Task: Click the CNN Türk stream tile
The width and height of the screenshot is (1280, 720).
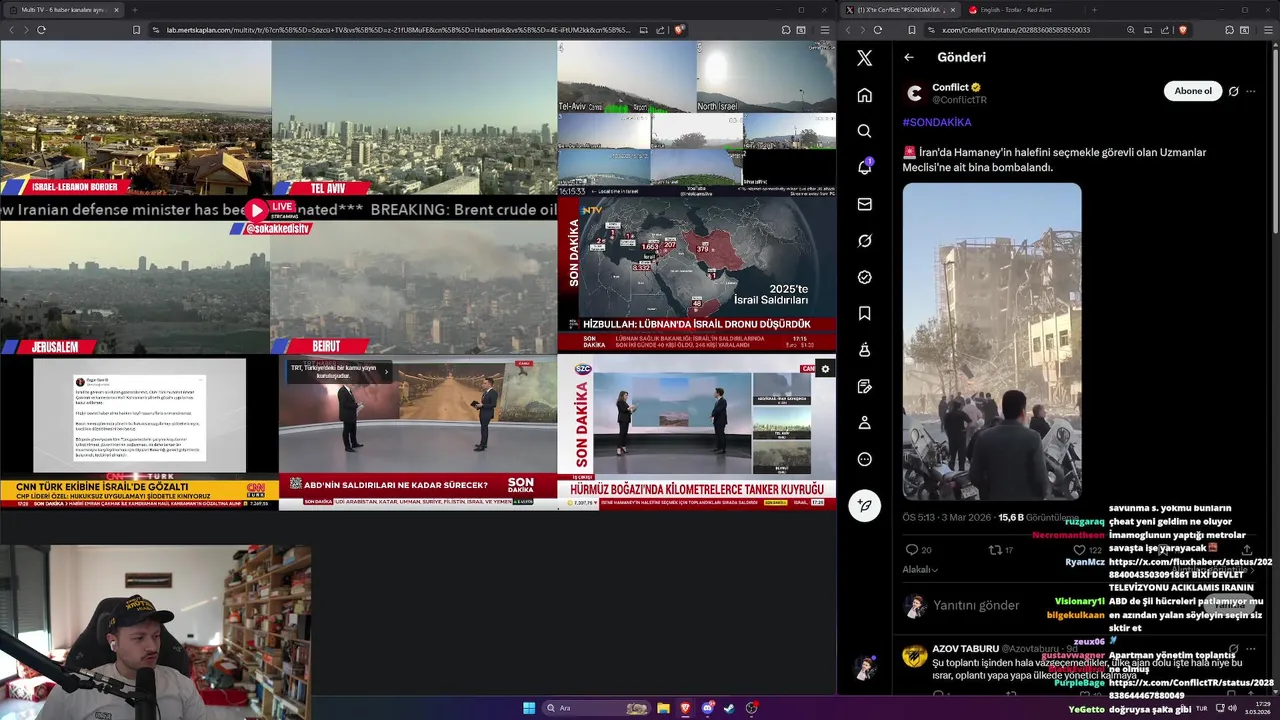Action: click(x=139, y=432)
